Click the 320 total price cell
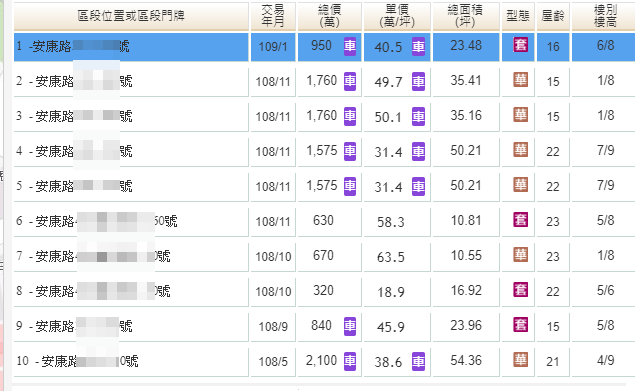This screenshot has width=635, height=391. (330, 291)
